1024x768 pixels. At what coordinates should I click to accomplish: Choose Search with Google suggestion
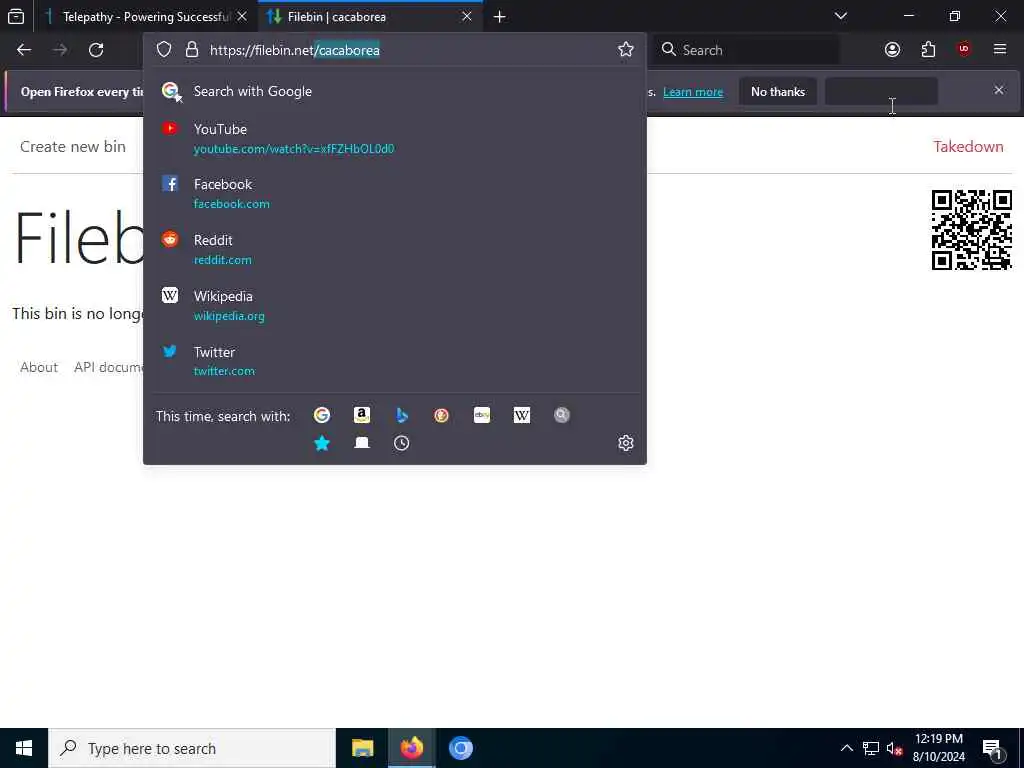click(x=394, y=91)
